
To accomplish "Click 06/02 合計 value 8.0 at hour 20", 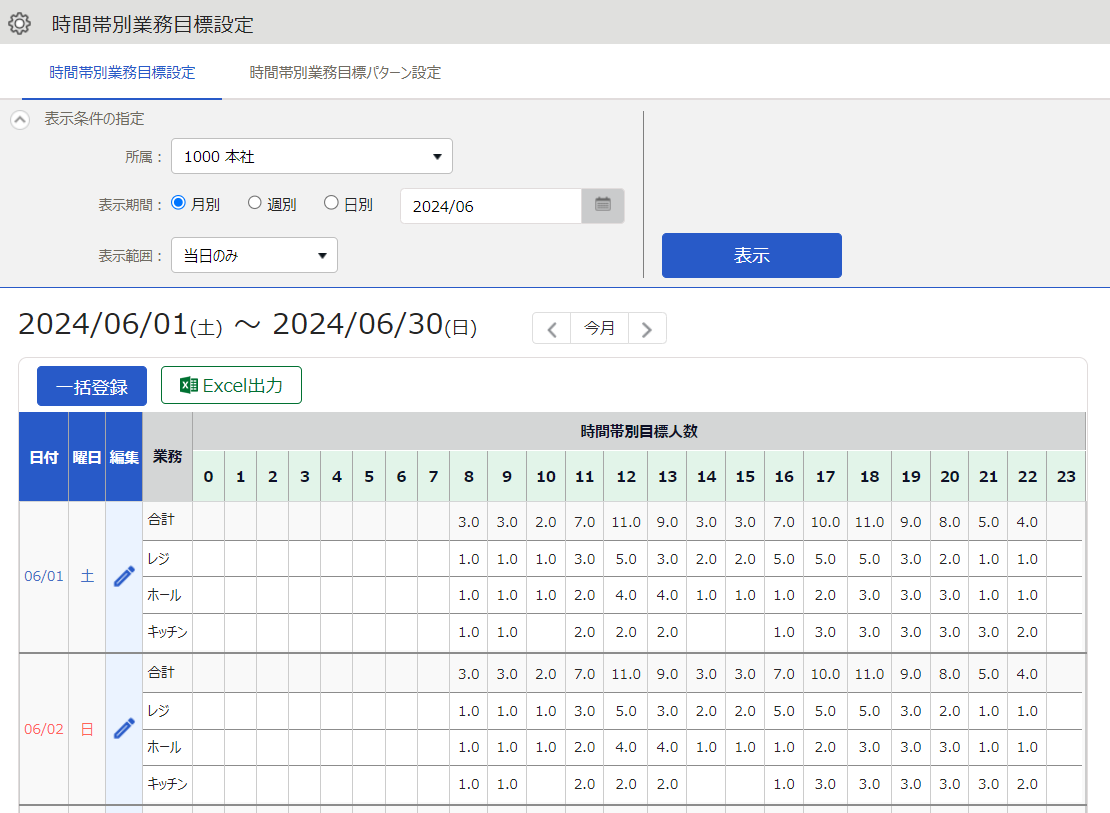I will point(949,674).
